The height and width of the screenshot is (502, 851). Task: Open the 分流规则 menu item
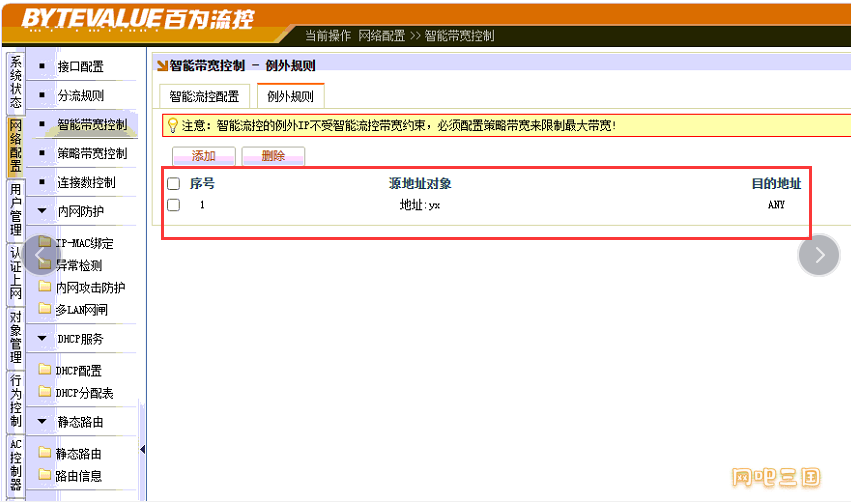[x=80, y=96]
